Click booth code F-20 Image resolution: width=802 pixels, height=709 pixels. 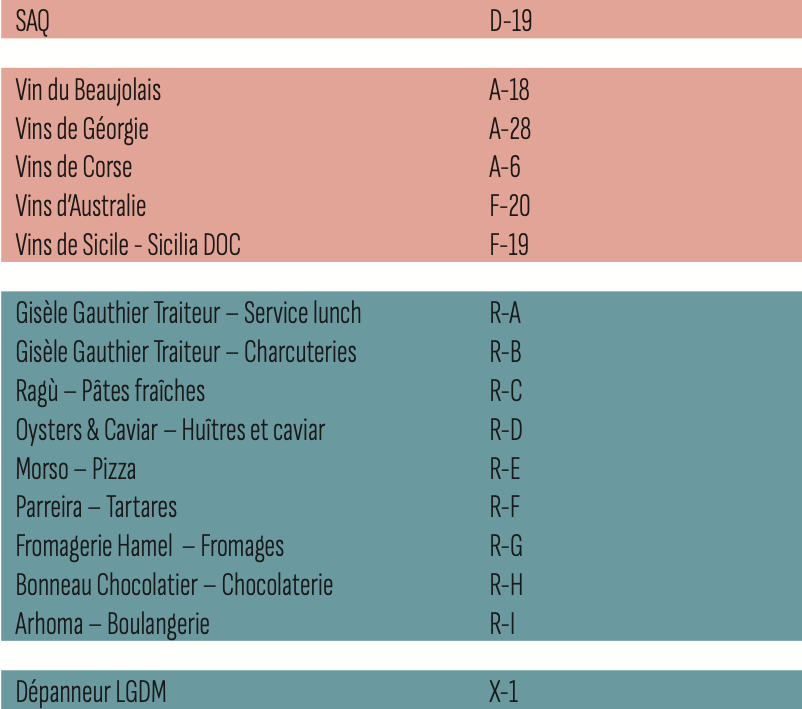(509, 206)
